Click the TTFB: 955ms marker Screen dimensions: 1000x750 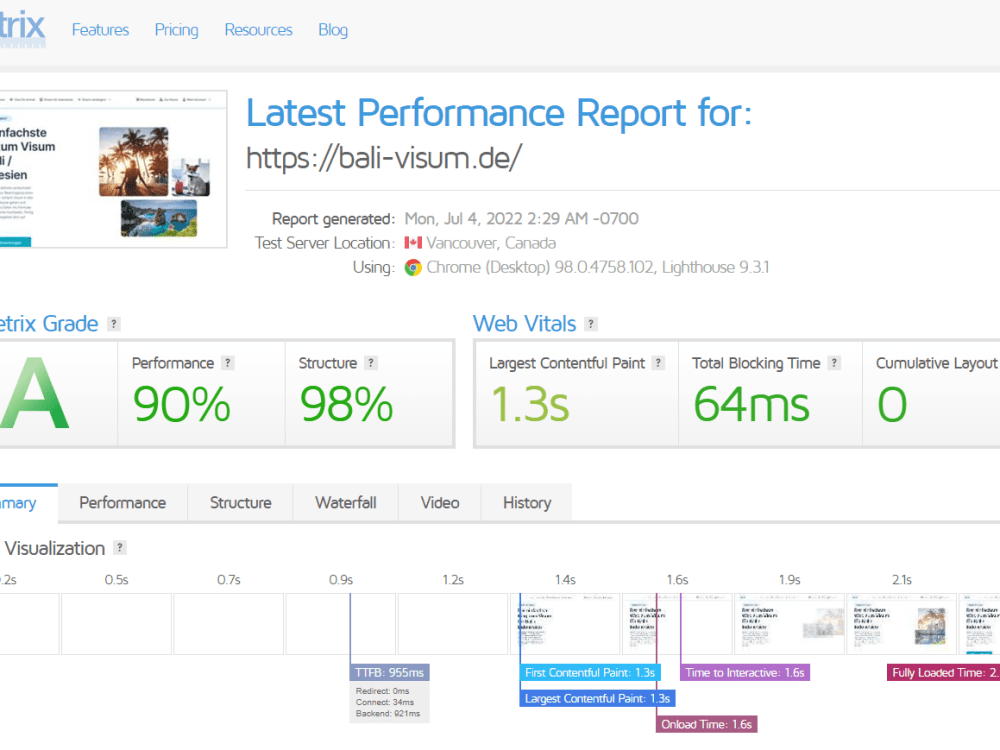pyautogui.click(x=390, y=673)
